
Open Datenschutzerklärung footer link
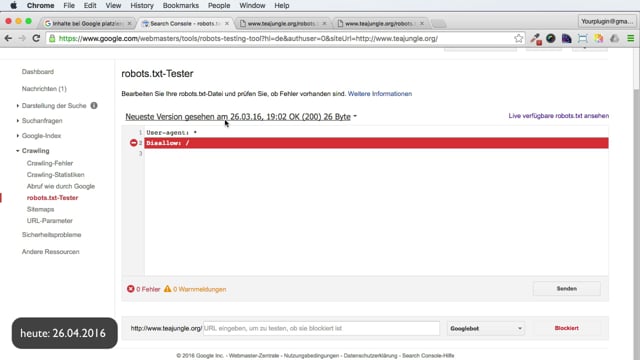370,356
